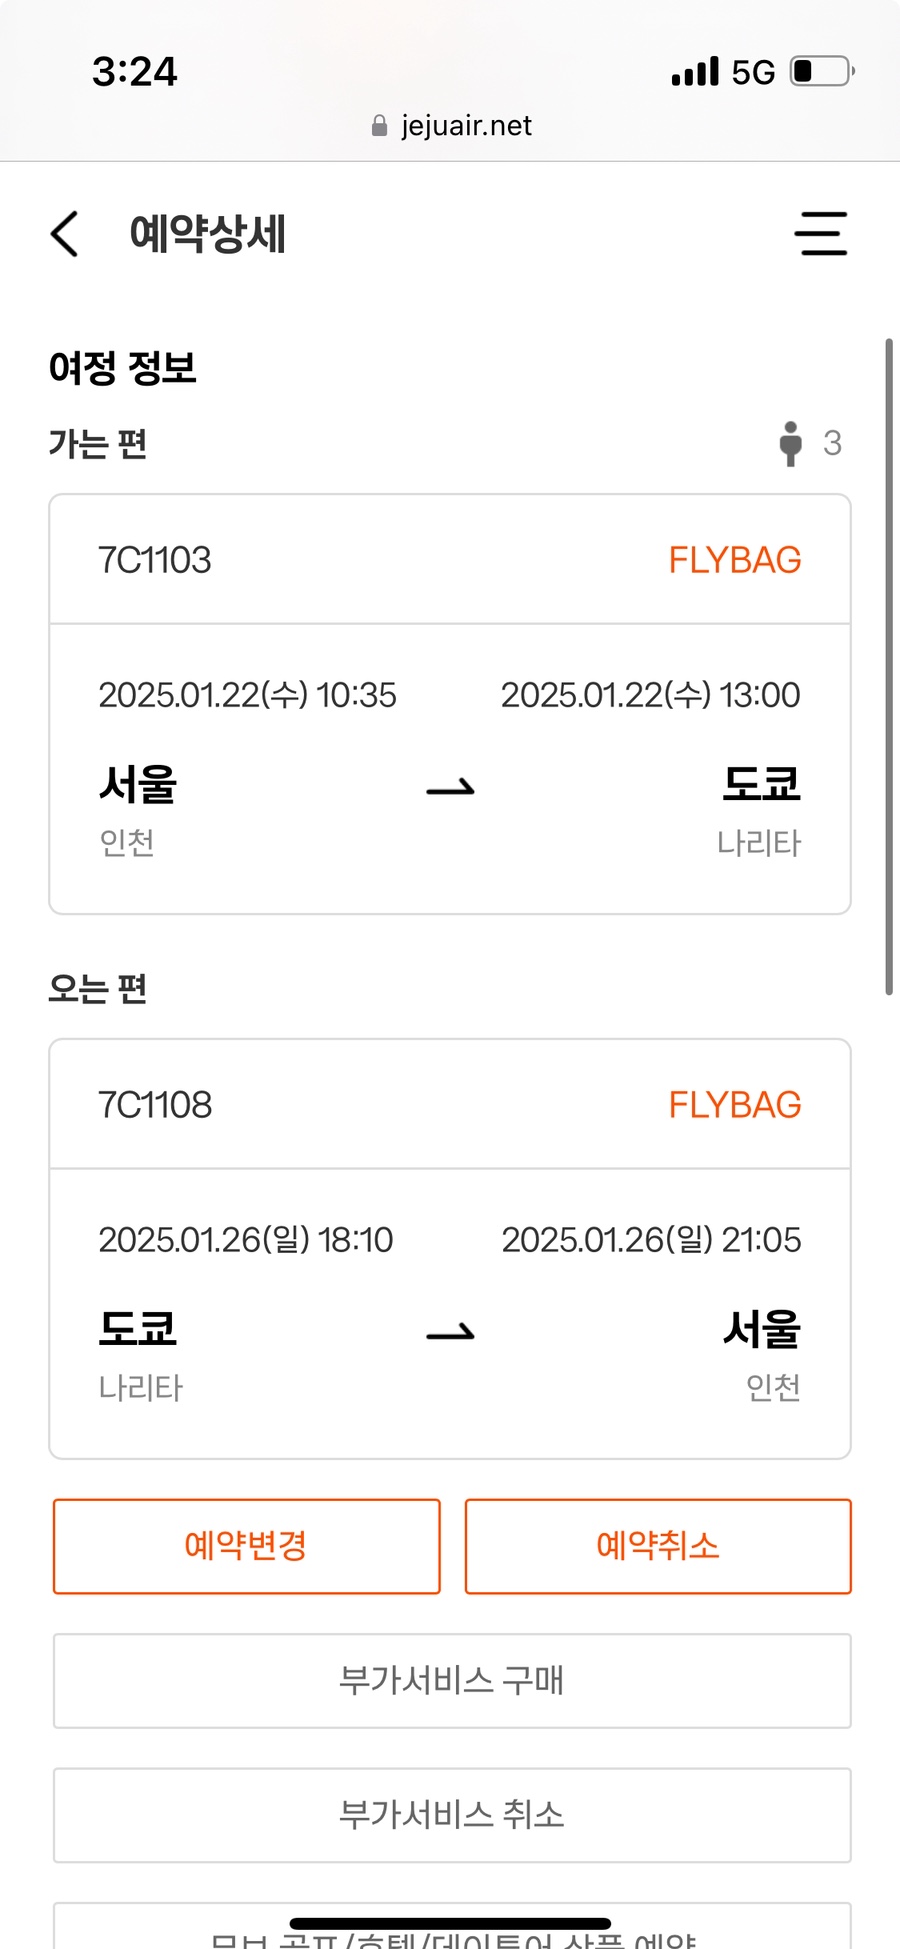900x1949 pixels.
Task: Tap the jejuair.net address bar
Action: [x=452, y=126]
